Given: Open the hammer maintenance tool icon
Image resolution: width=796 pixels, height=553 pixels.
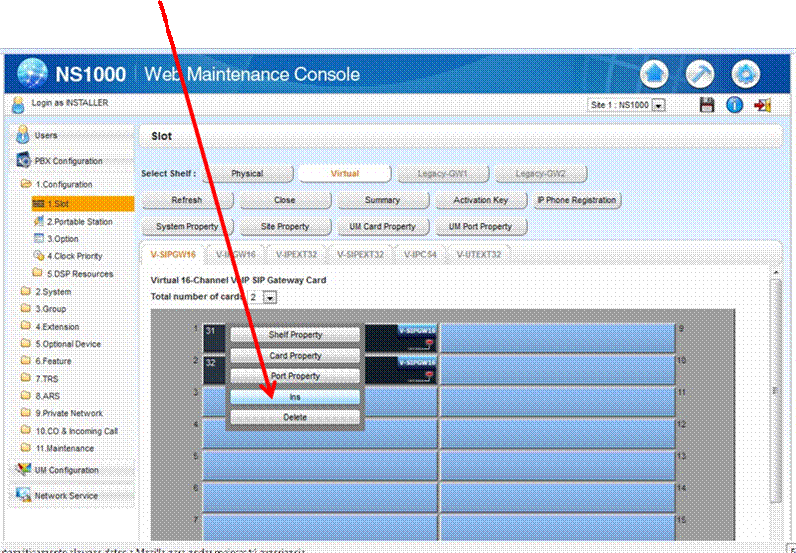Looking at the screenshot, I should point(699,74).
